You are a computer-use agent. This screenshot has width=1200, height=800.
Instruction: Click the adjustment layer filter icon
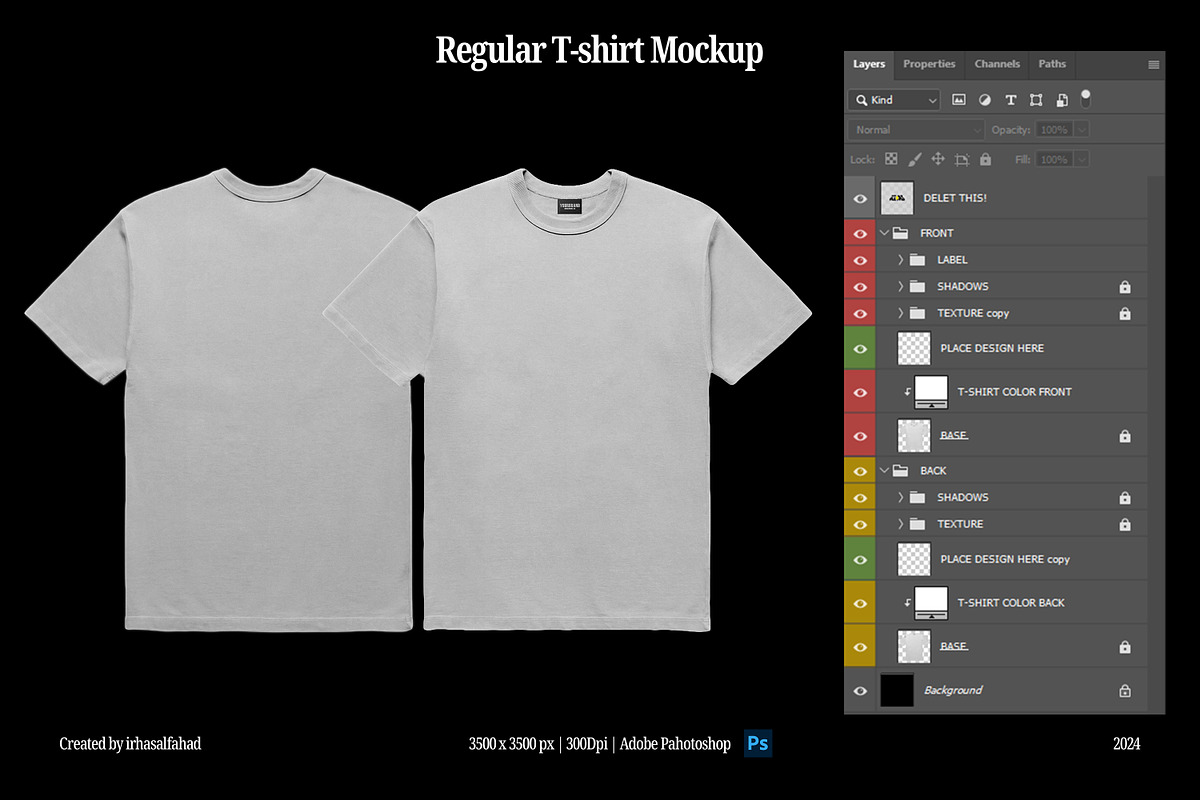tap(985, 100)
